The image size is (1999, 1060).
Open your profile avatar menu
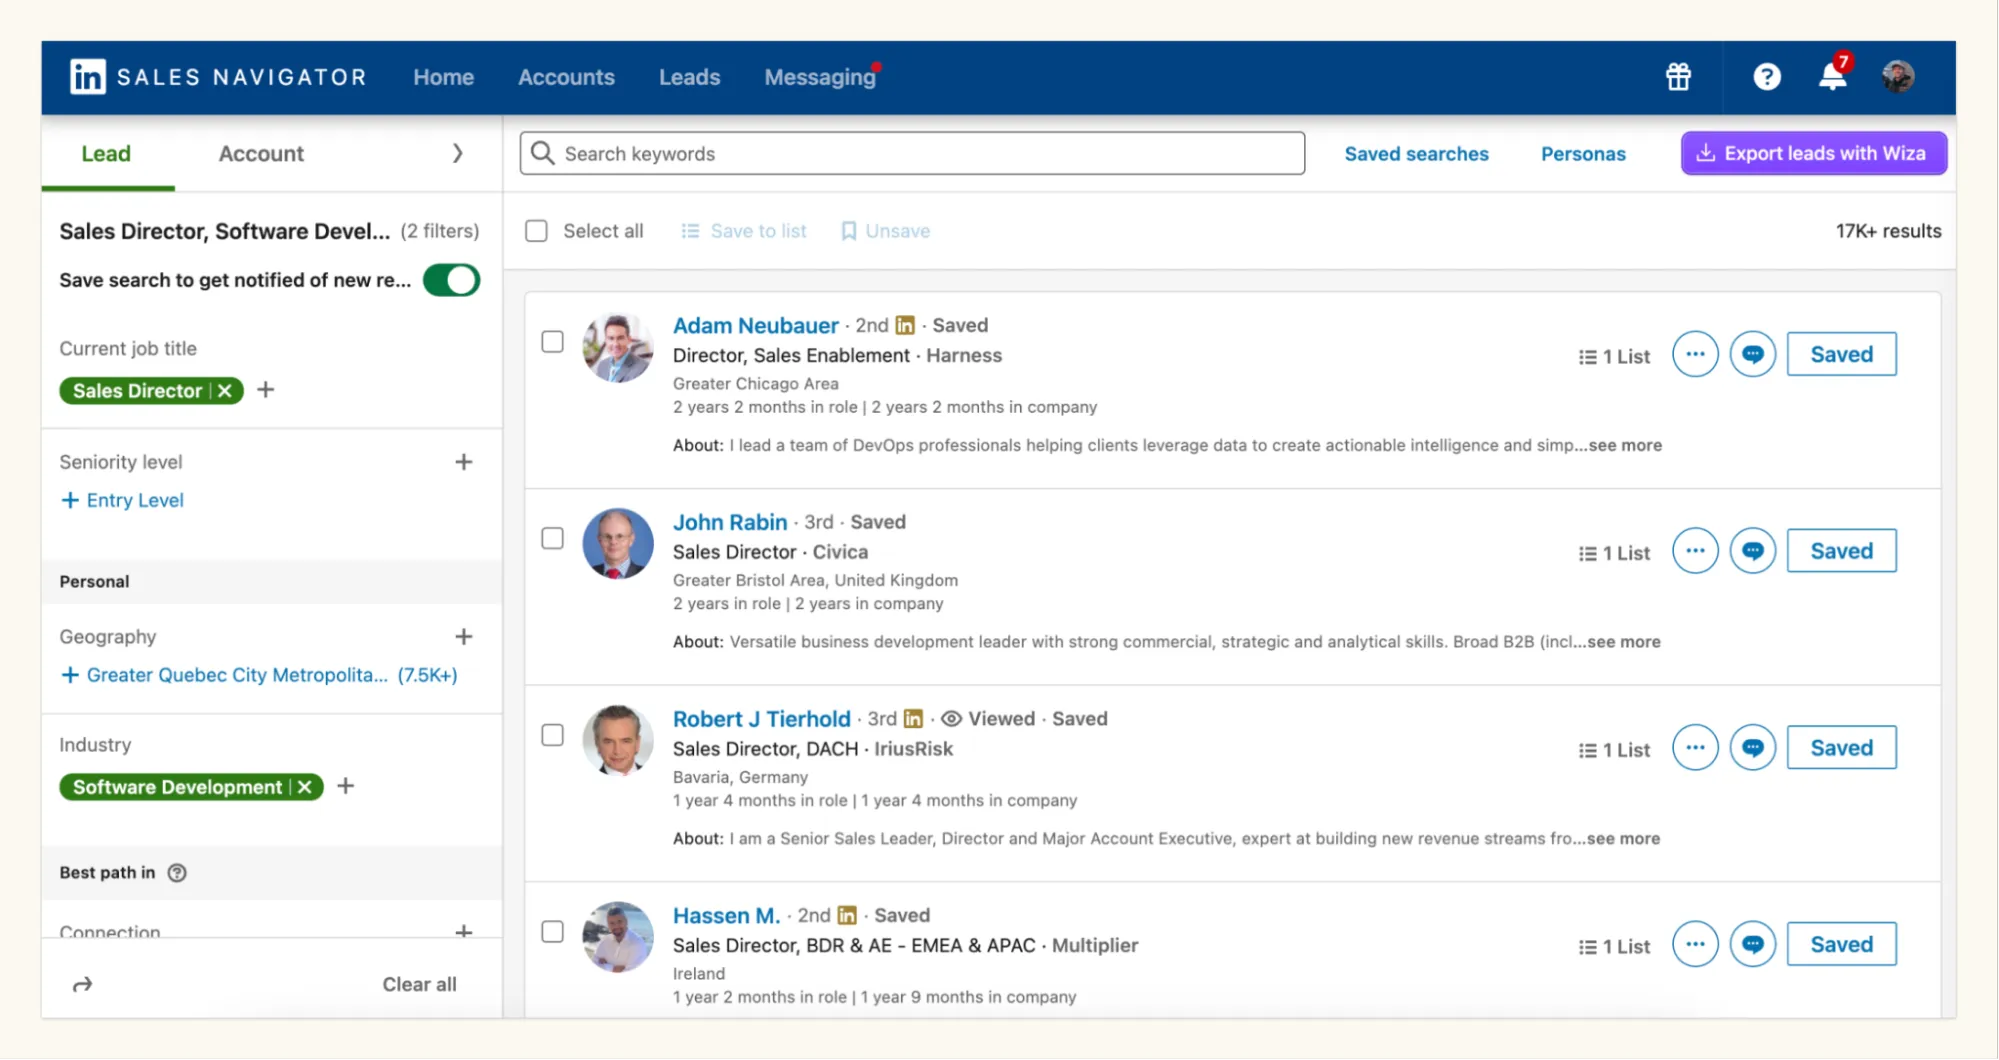coord(1897,75)
